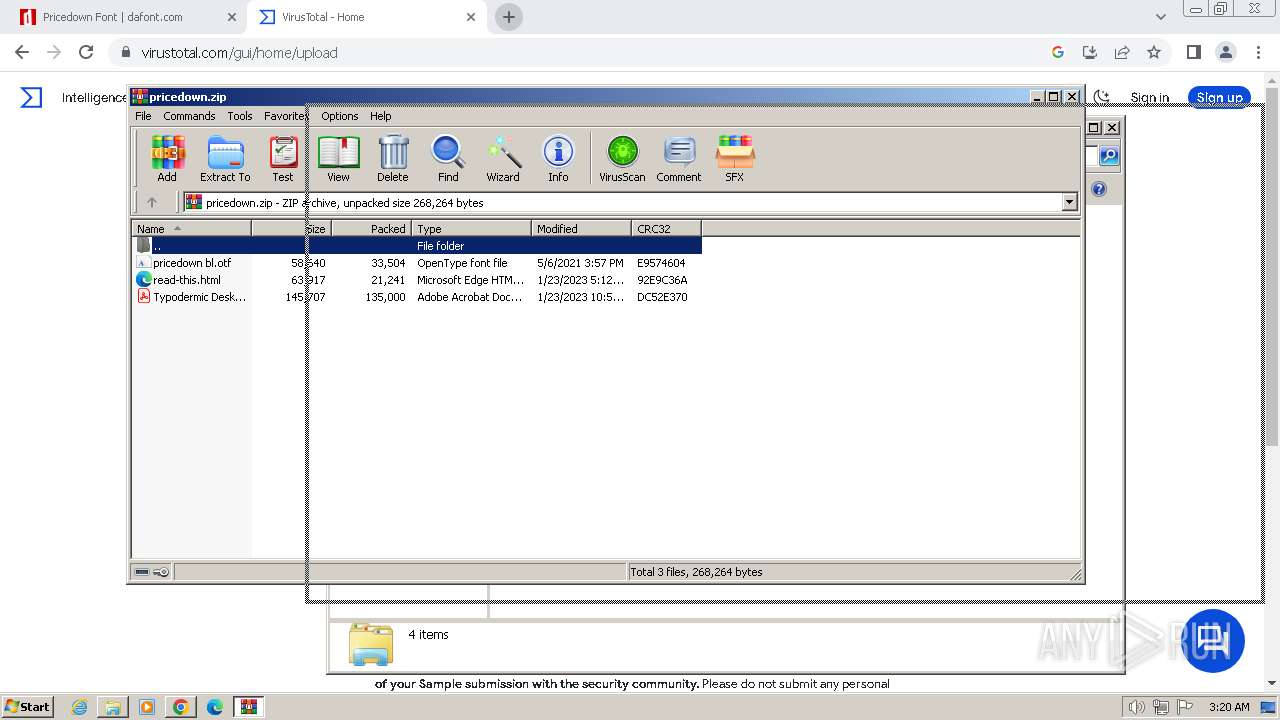Open the Tools menu

pos(240,116)
